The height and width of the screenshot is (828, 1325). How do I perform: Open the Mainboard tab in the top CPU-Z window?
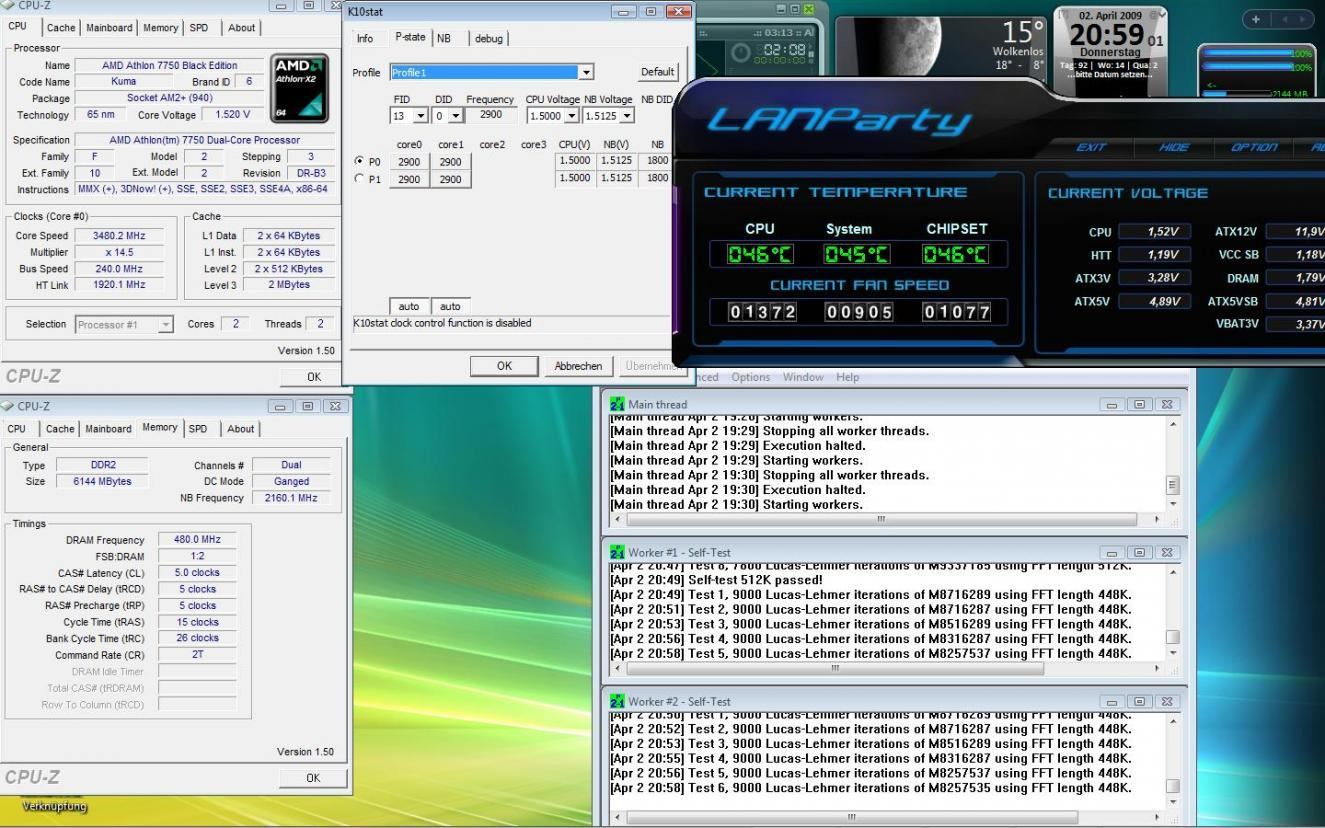click(x=109, y=28)
